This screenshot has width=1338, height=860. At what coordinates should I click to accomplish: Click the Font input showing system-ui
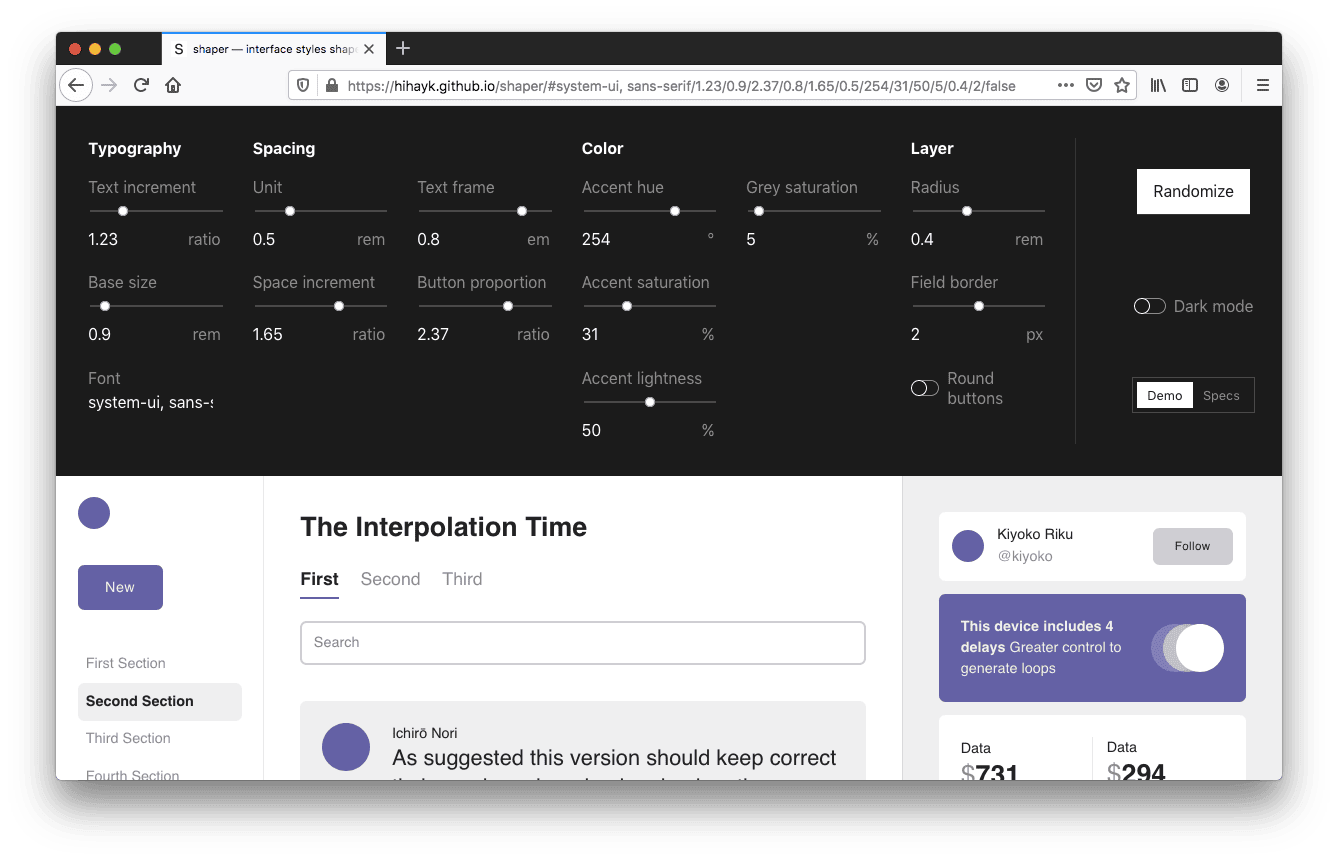(151, 402)
